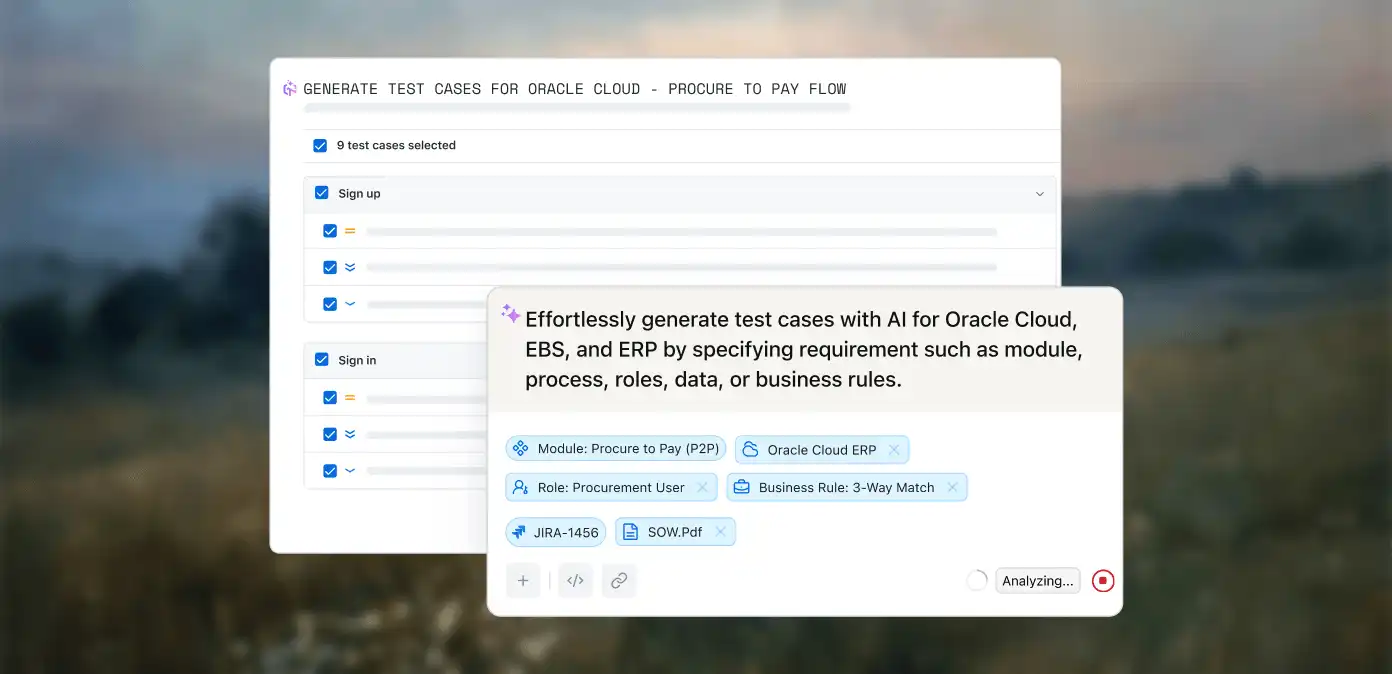Viewport: 1392px width, 674px height.
Task: Open the SOW.Pdf attachment chip
Action: pos(675,532)
